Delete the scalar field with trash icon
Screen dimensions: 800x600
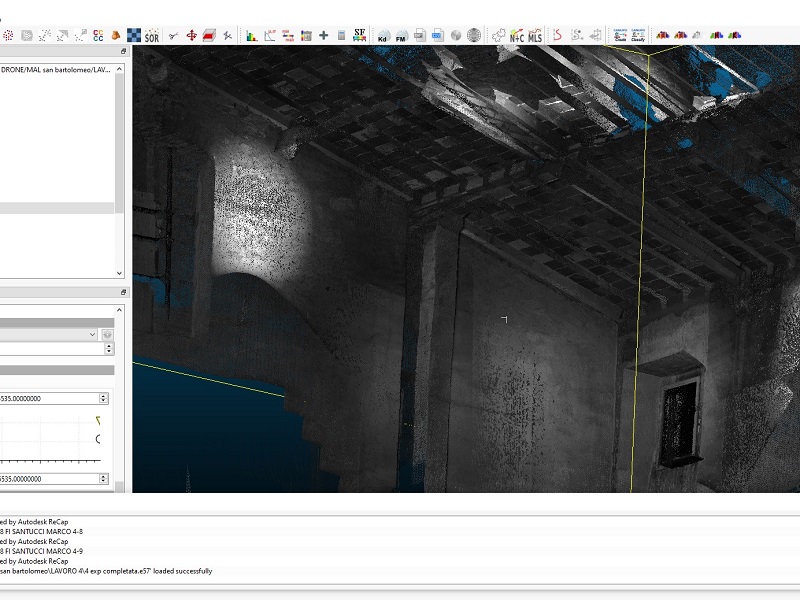[x=306, y=35]
